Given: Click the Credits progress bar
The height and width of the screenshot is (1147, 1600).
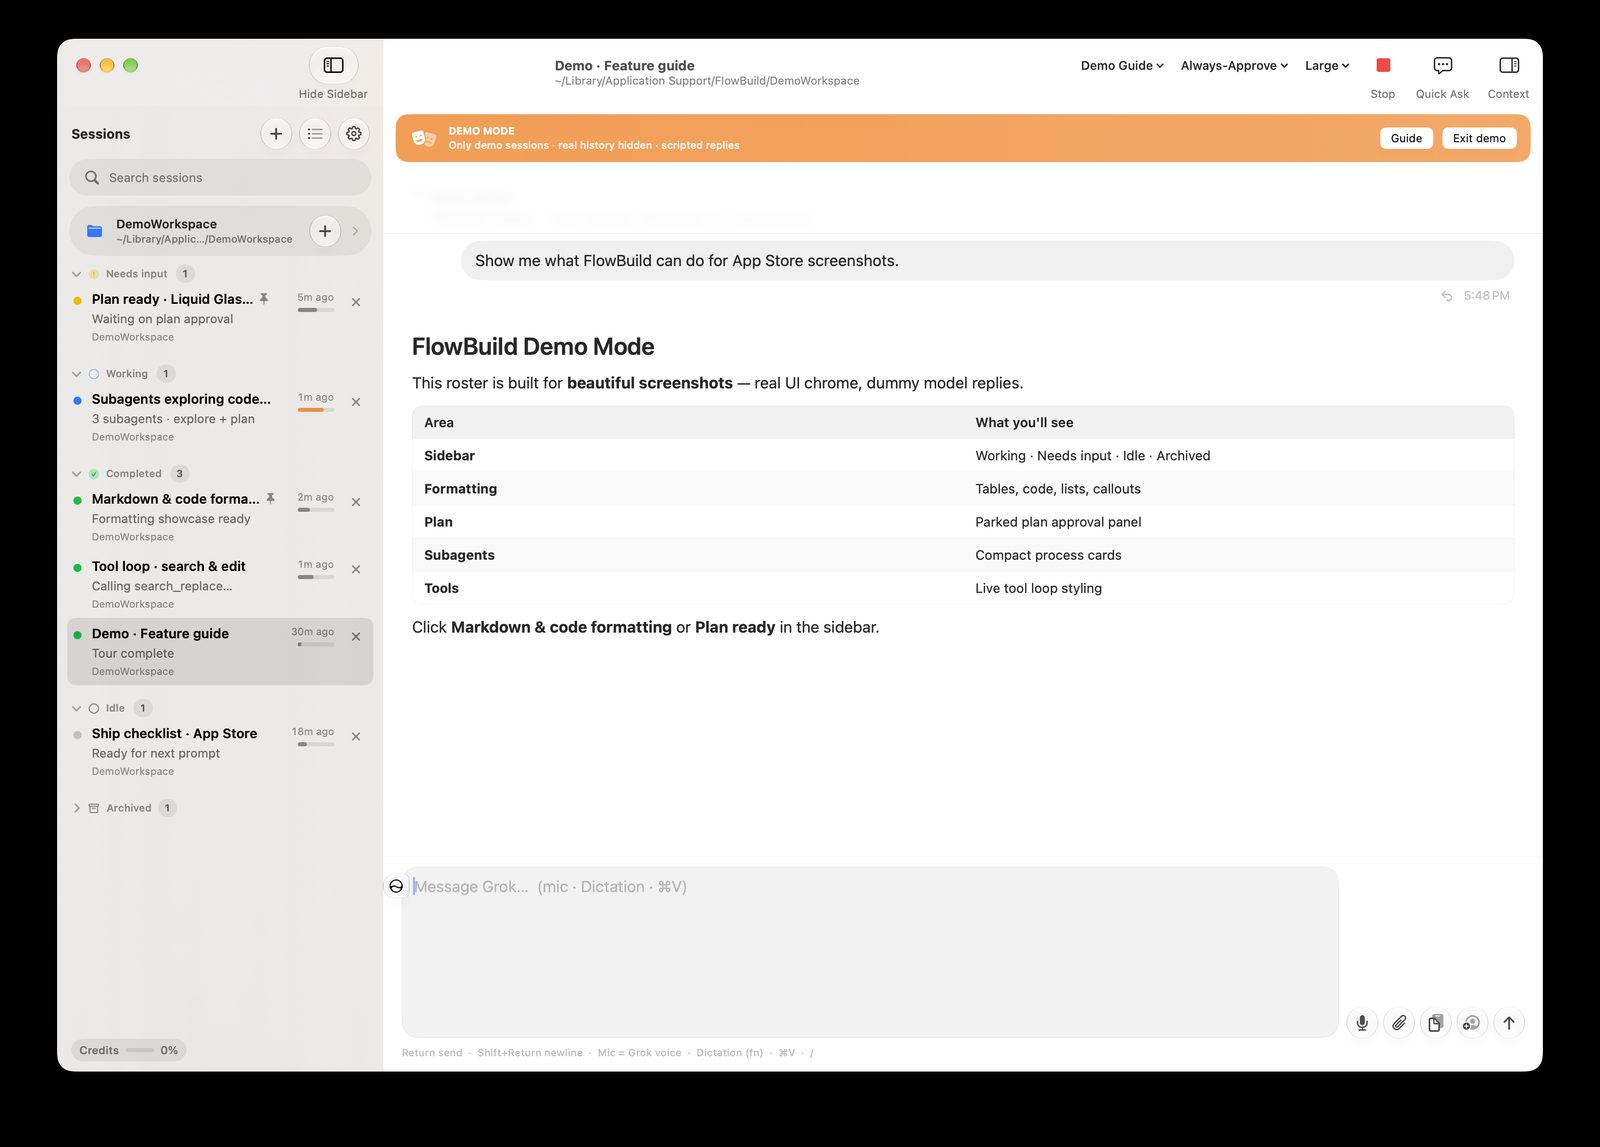Looking at the screenshot, I should [x=140, y=1050].
